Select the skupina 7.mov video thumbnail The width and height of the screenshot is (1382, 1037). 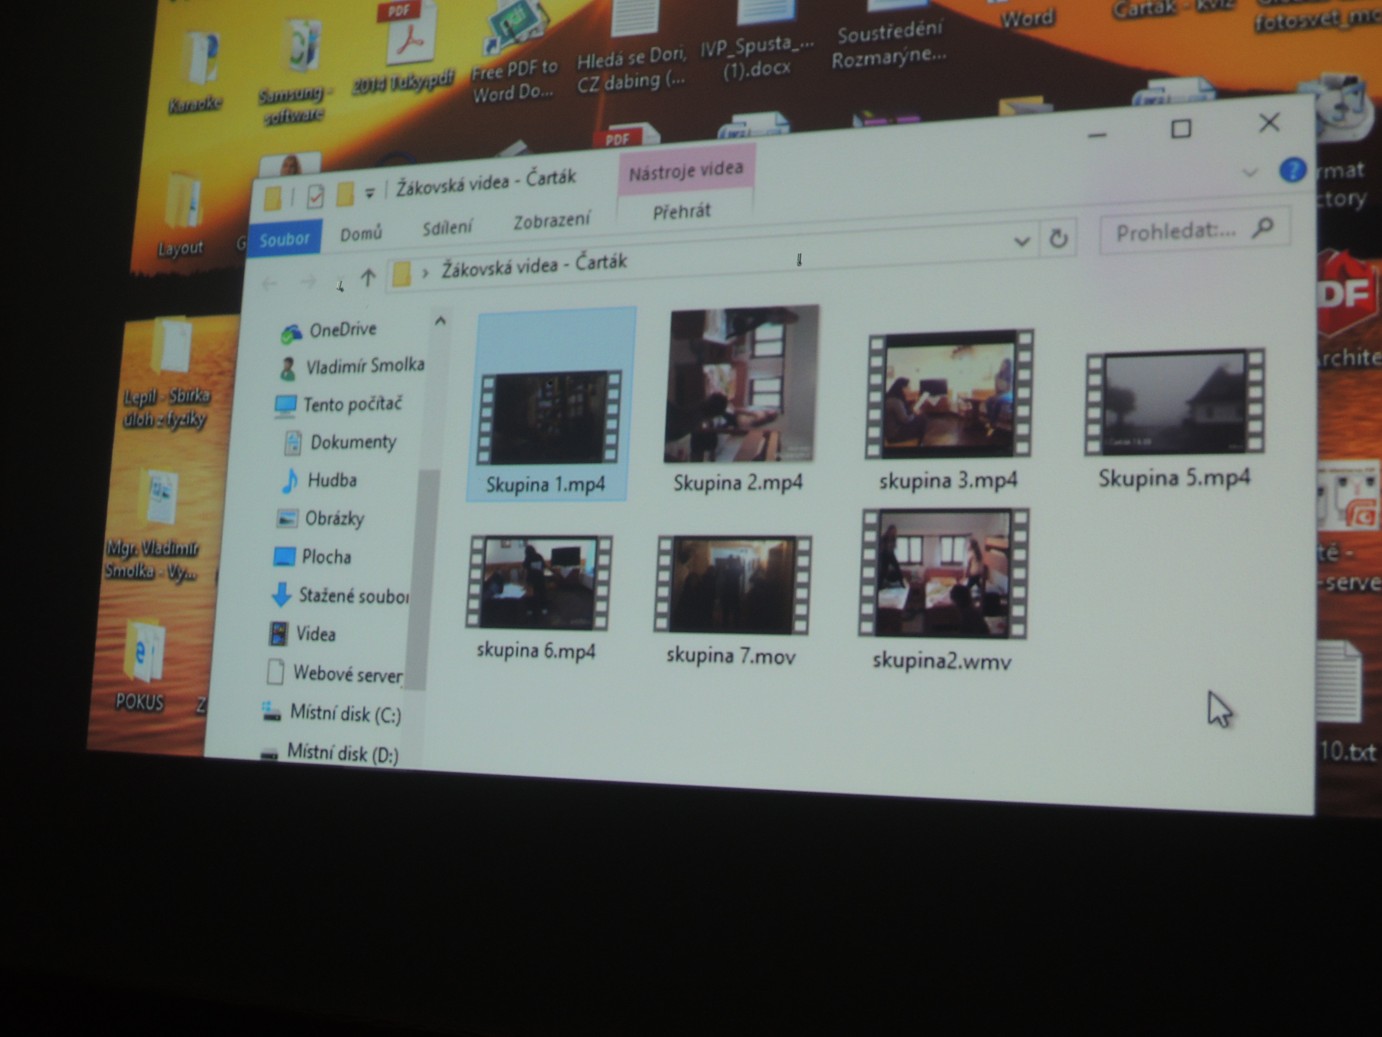click(732, 585)
